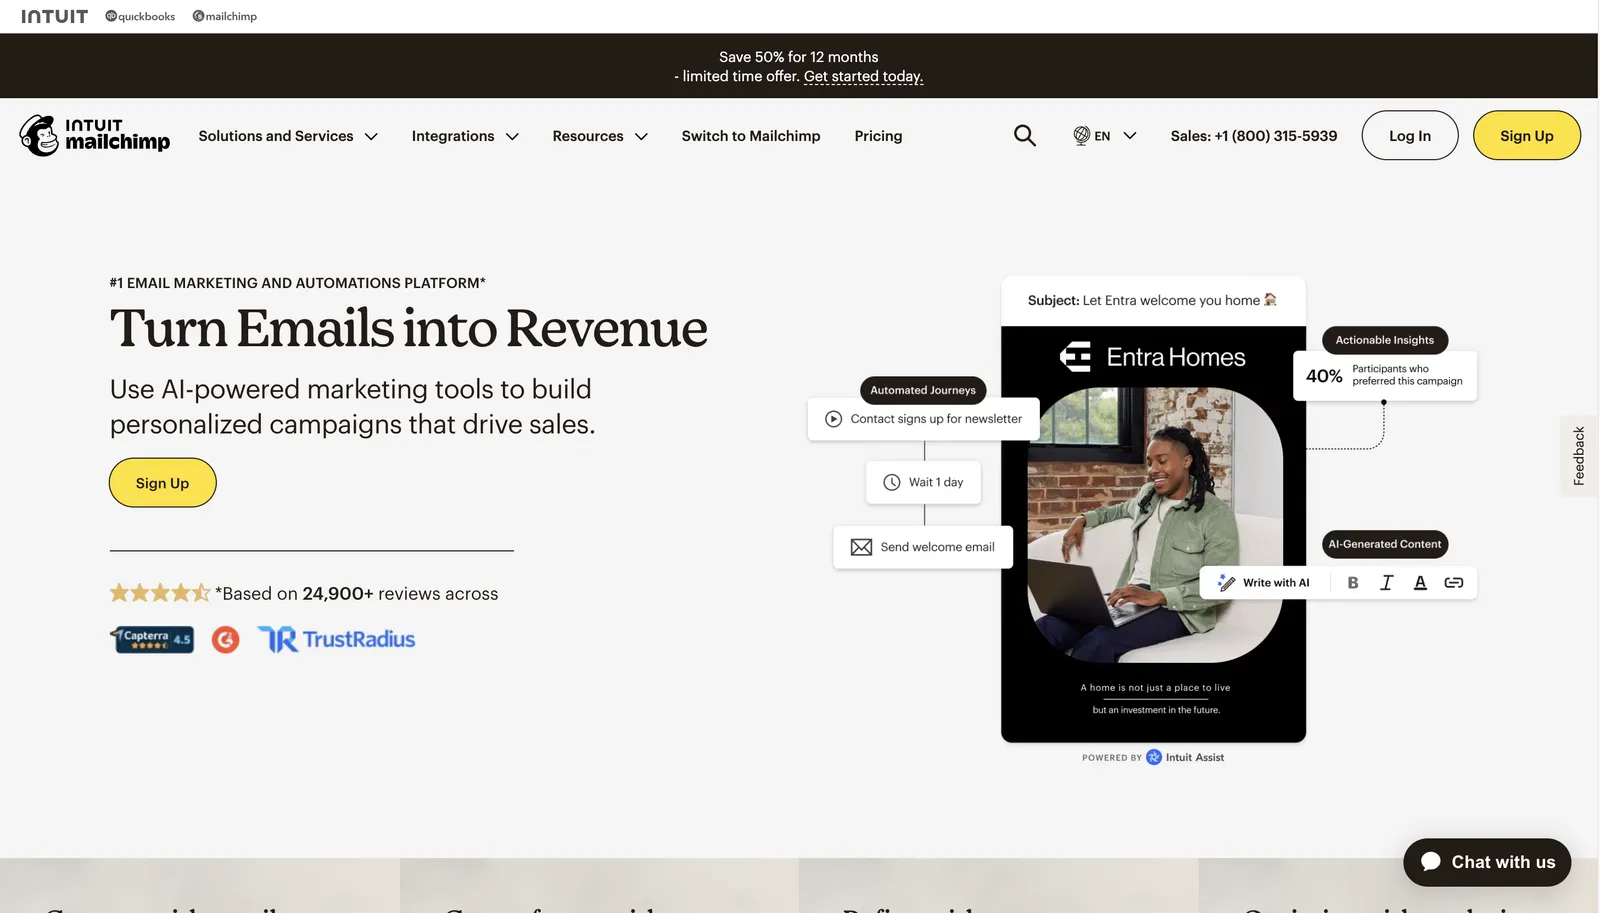
Task: Open the Intuit logo link
Action: [54, 16]
